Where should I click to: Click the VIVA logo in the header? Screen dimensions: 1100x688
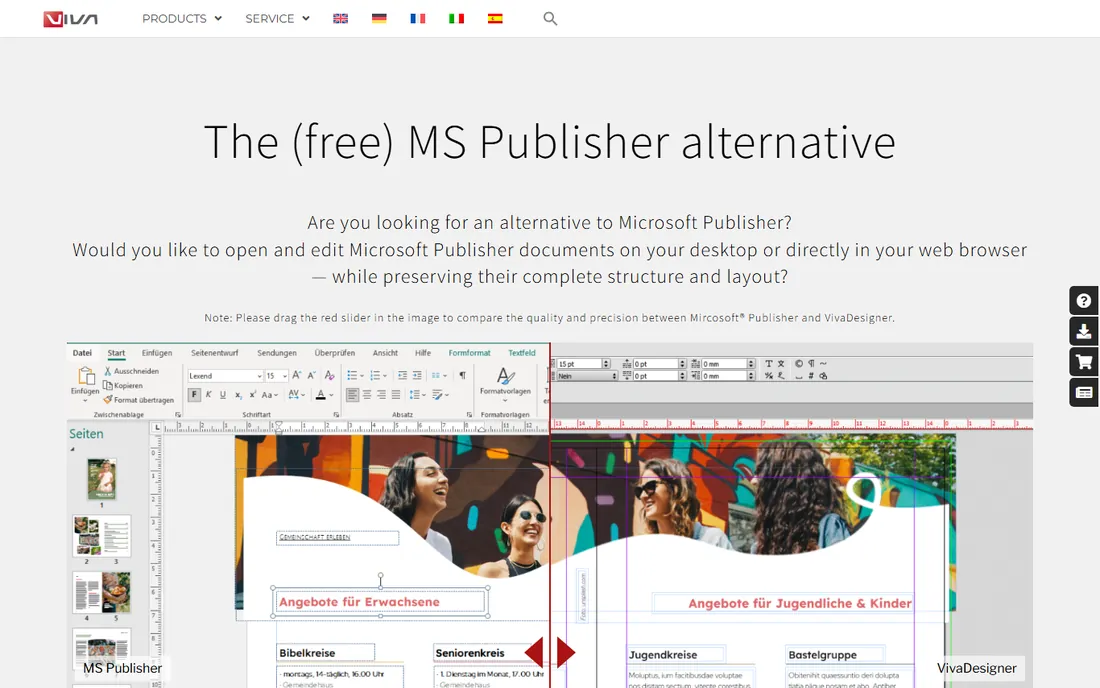[70, 19]
